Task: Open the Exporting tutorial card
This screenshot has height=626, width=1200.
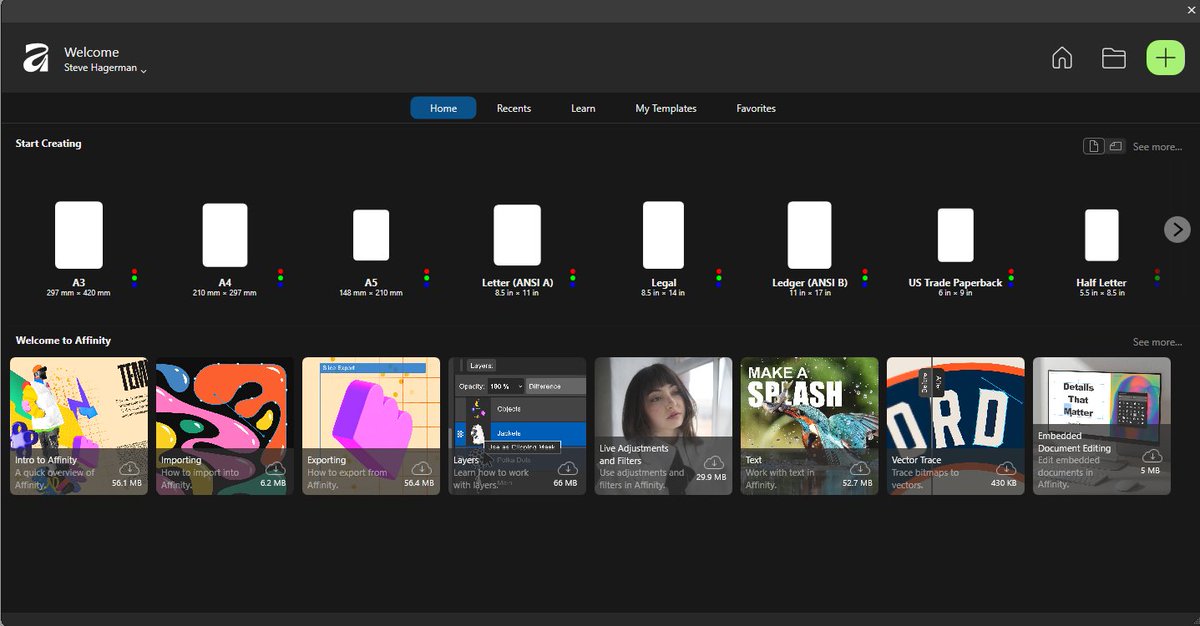Action: coord(371,426)
